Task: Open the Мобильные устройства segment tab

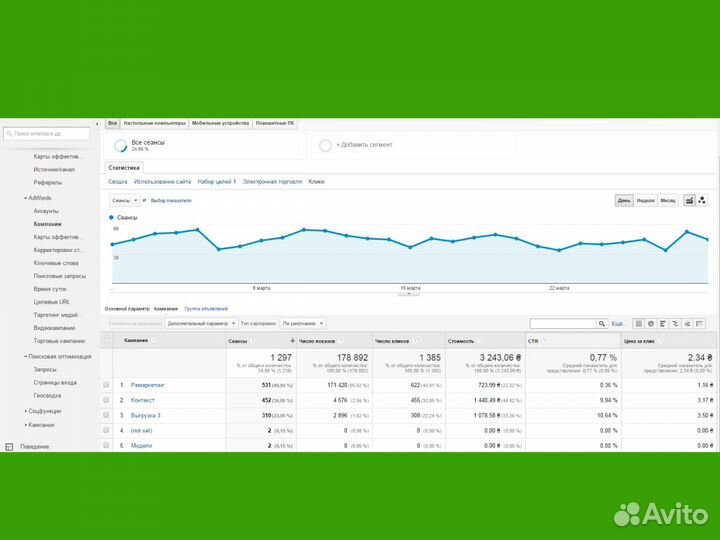Action: tap(220, 123)
